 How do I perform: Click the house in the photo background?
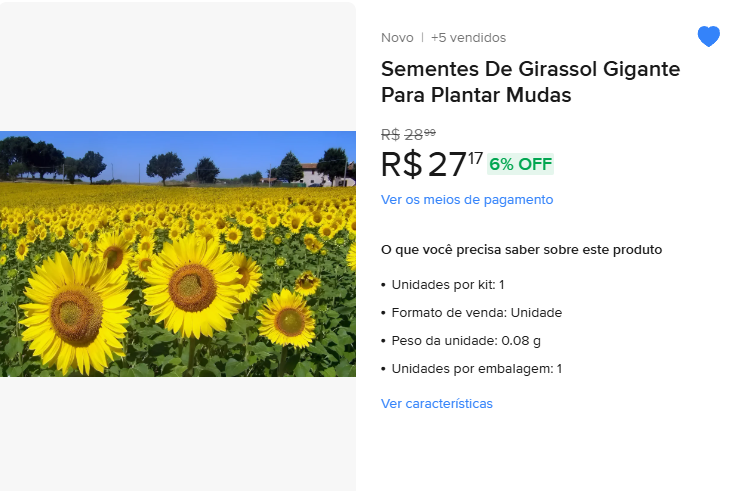coord(321,174)
